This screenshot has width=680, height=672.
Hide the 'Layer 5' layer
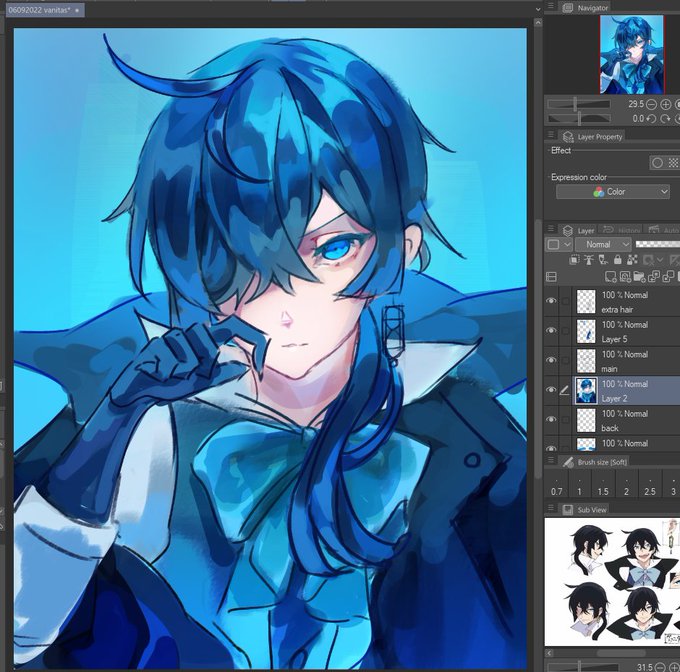(551, 330)
